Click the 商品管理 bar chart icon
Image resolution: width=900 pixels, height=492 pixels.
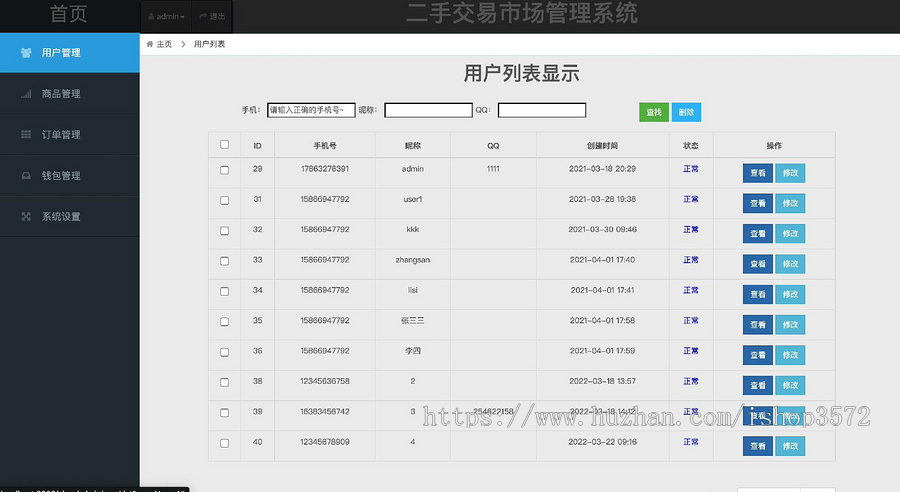(x=26, y=94)
